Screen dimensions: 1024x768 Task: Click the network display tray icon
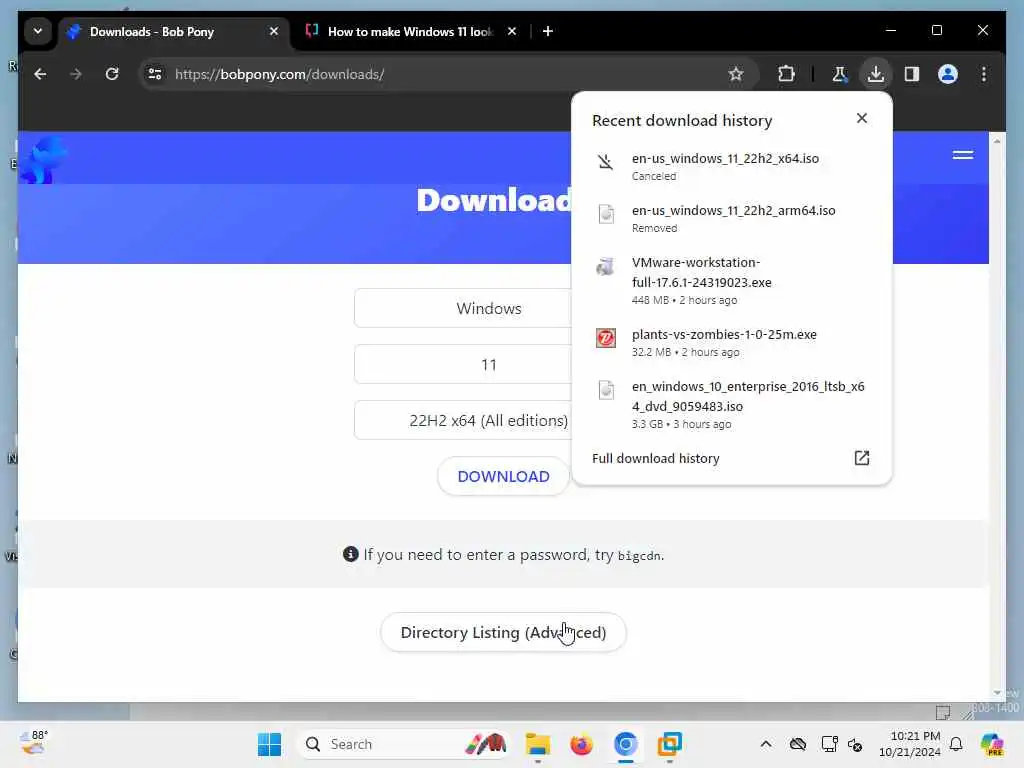pos(829,744)
